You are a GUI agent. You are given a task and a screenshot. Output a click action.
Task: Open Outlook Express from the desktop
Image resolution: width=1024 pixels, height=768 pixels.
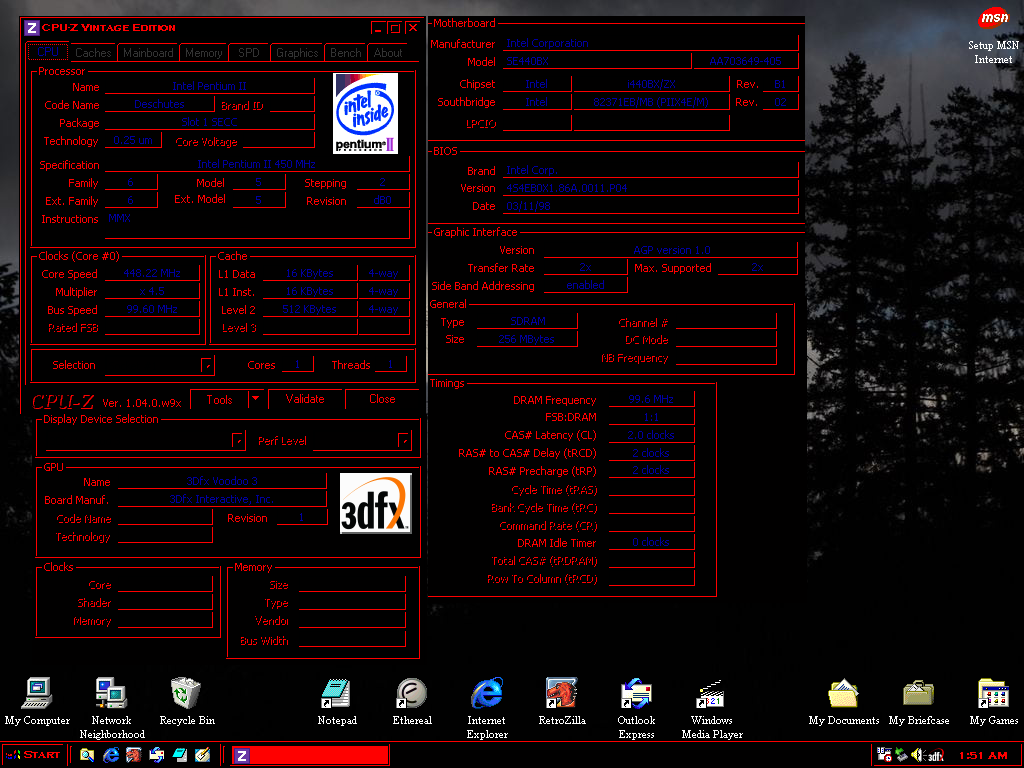pyautogui.click(x=636, y=694)
